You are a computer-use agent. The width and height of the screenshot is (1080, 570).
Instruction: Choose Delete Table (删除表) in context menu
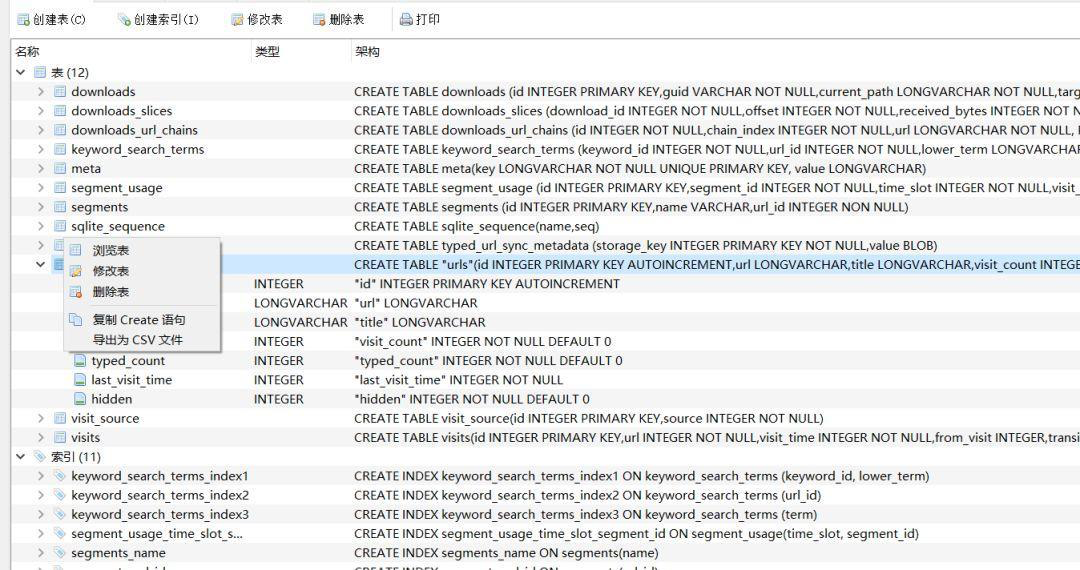coord(142,292)
